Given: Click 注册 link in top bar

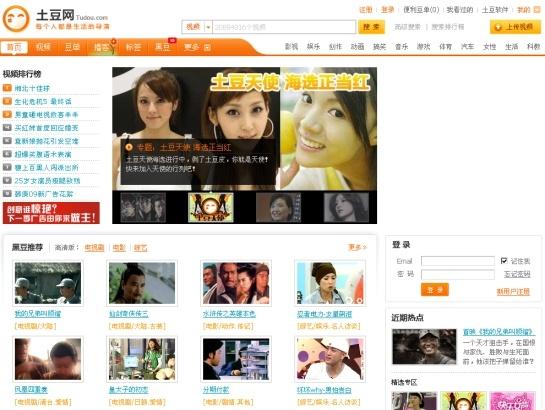Looking at the screenshot, I should pos(366,10).
